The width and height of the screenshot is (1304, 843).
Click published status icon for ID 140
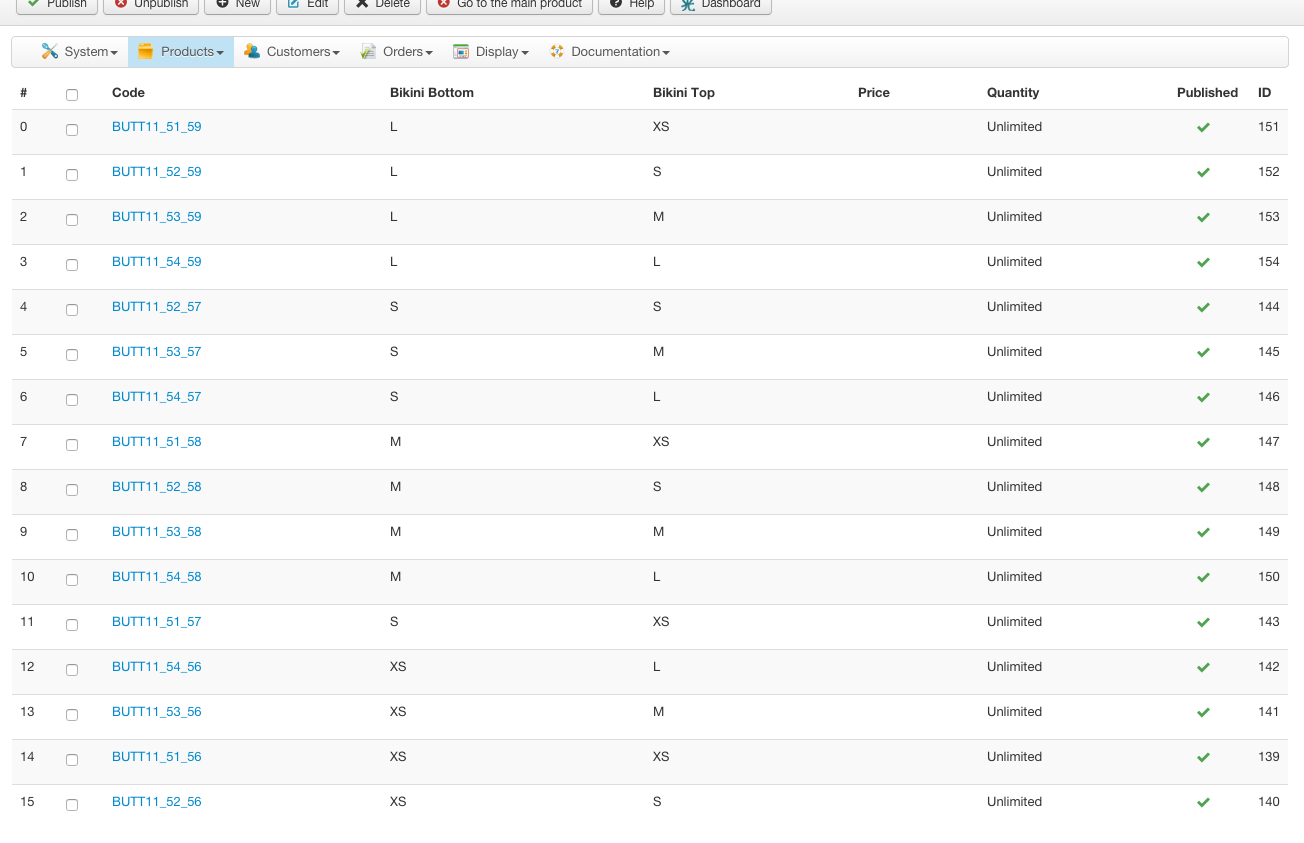point(1203,803)
